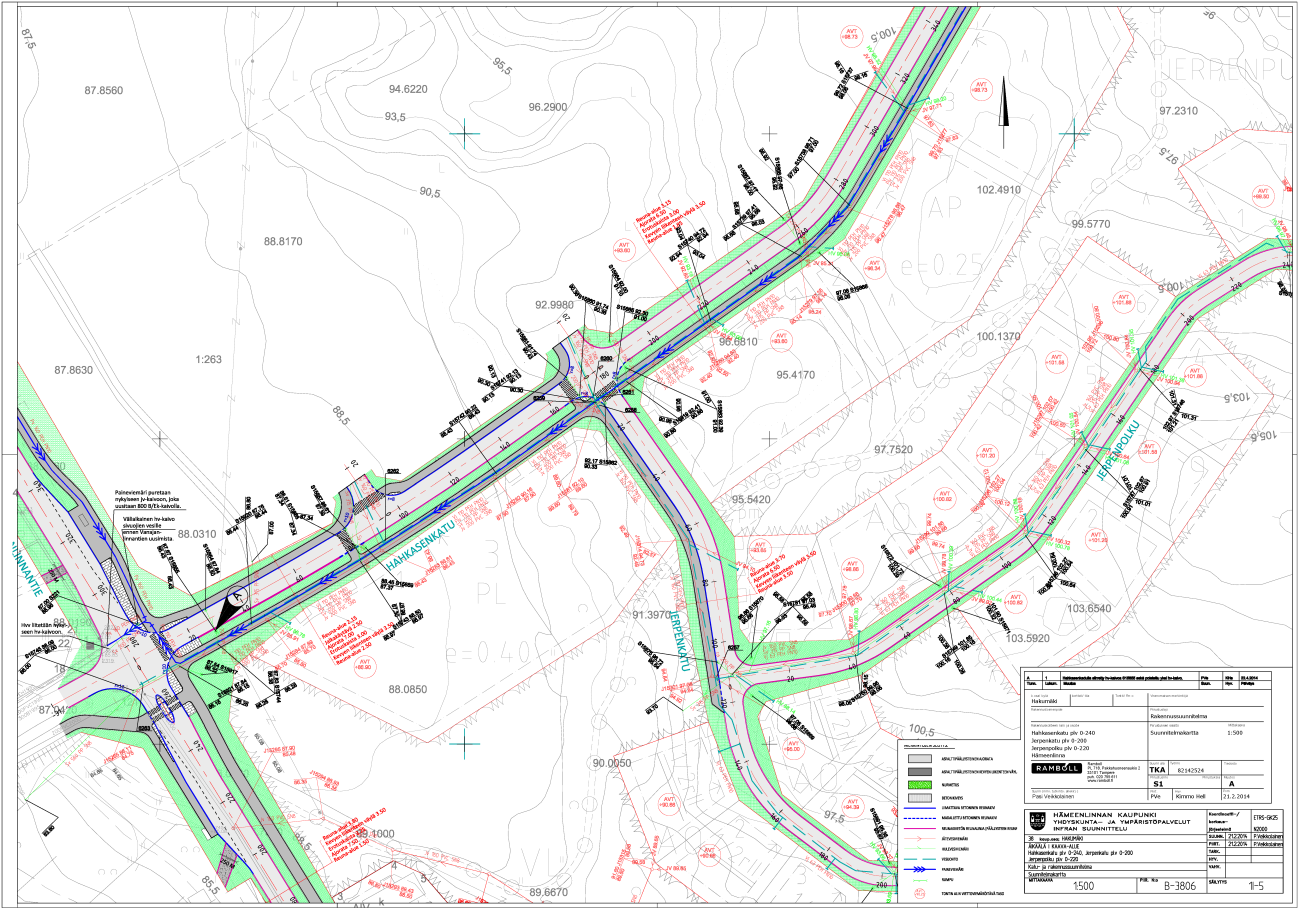Click the date 21.2.2014
The width and height of the screenshot is (1299, 909).
(x=1236, y=797)
